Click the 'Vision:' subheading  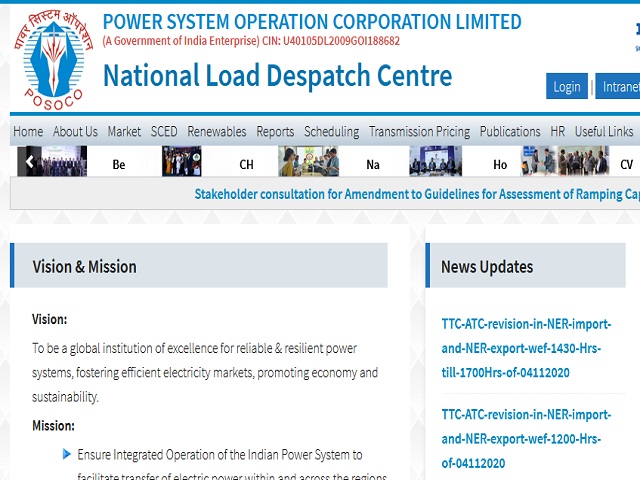pyautogui.click(x=49, y=319)
